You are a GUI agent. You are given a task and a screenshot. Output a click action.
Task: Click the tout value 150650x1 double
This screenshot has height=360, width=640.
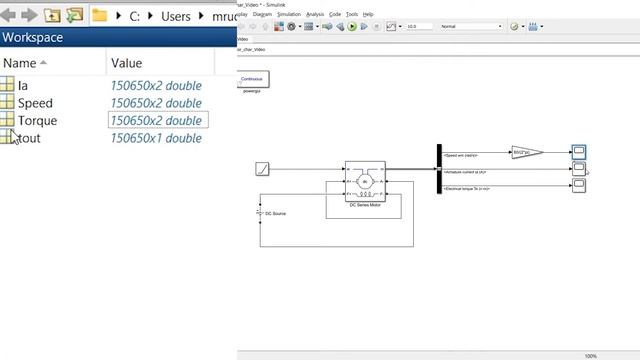(x=156, y=138)
